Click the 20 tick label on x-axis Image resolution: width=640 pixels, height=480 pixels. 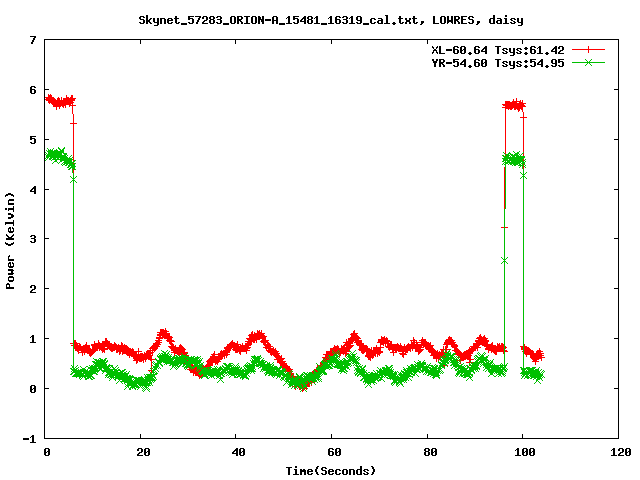pyautogui.click(x=142, y=452)
